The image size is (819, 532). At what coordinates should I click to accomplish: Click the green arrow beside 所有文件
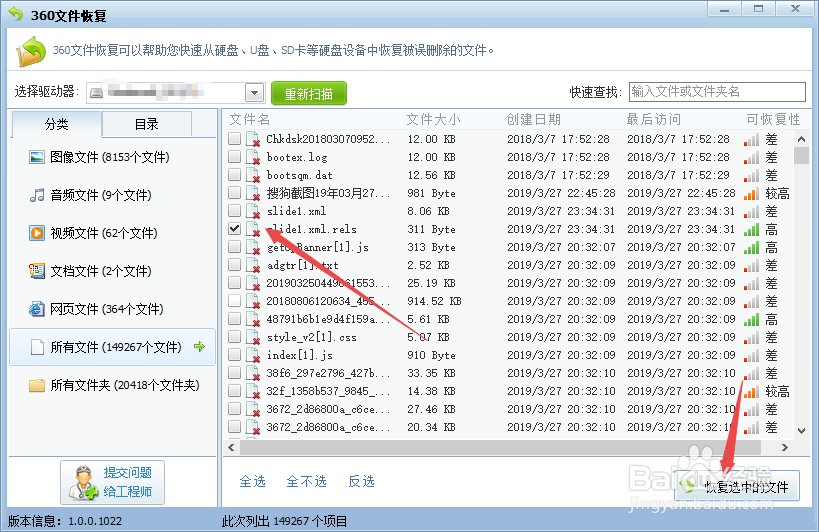(199, 346)
